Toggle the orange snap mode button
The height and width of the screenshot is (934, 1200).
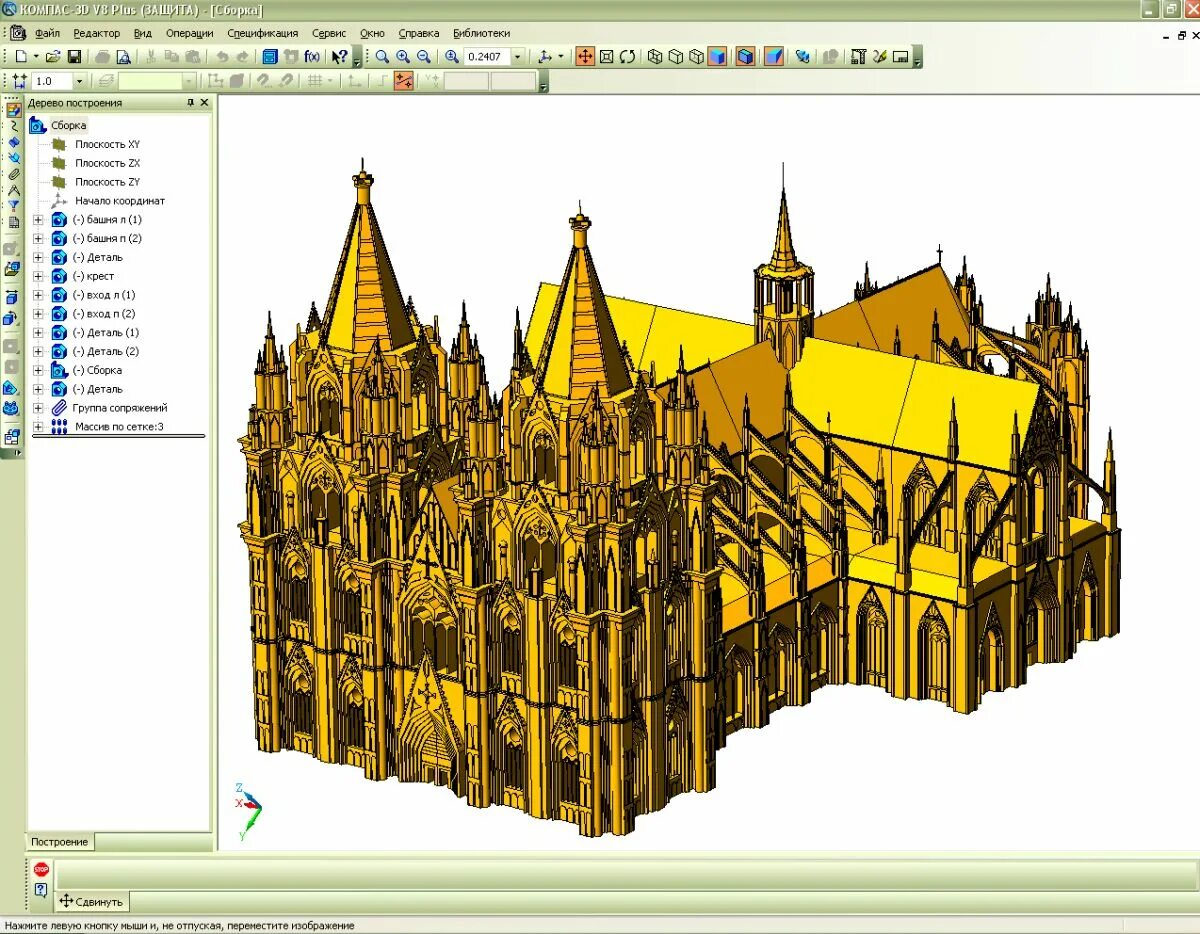click(x=404, y=81)
